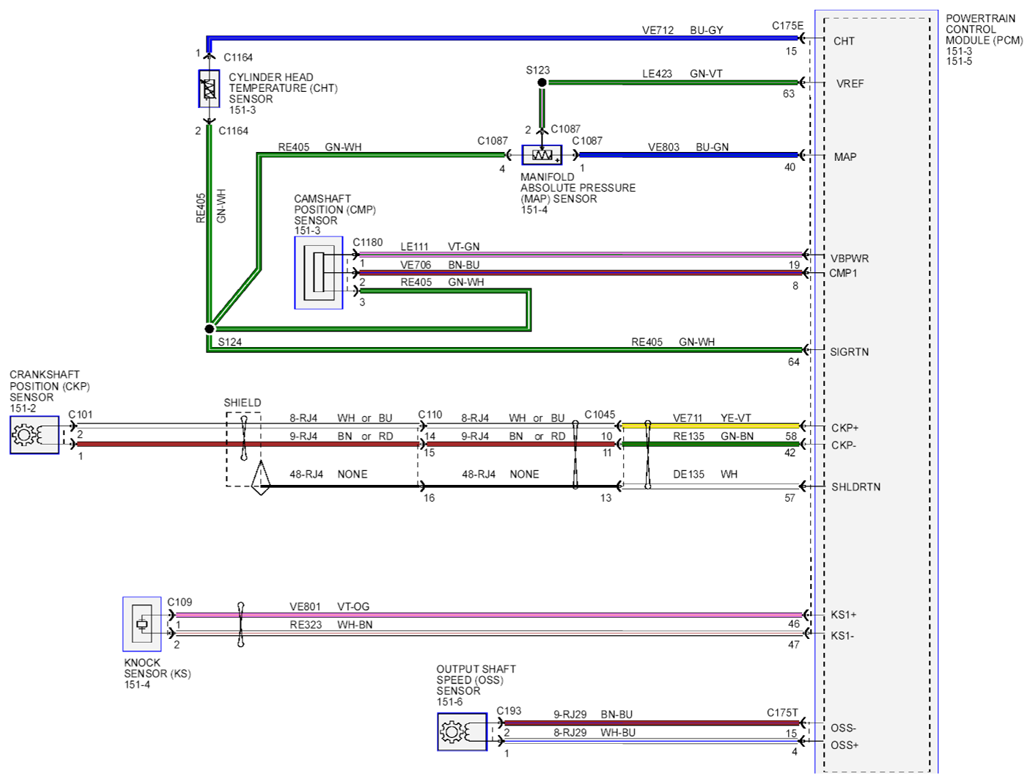Click the VBPWR pin label

click(x=849, y=259)
